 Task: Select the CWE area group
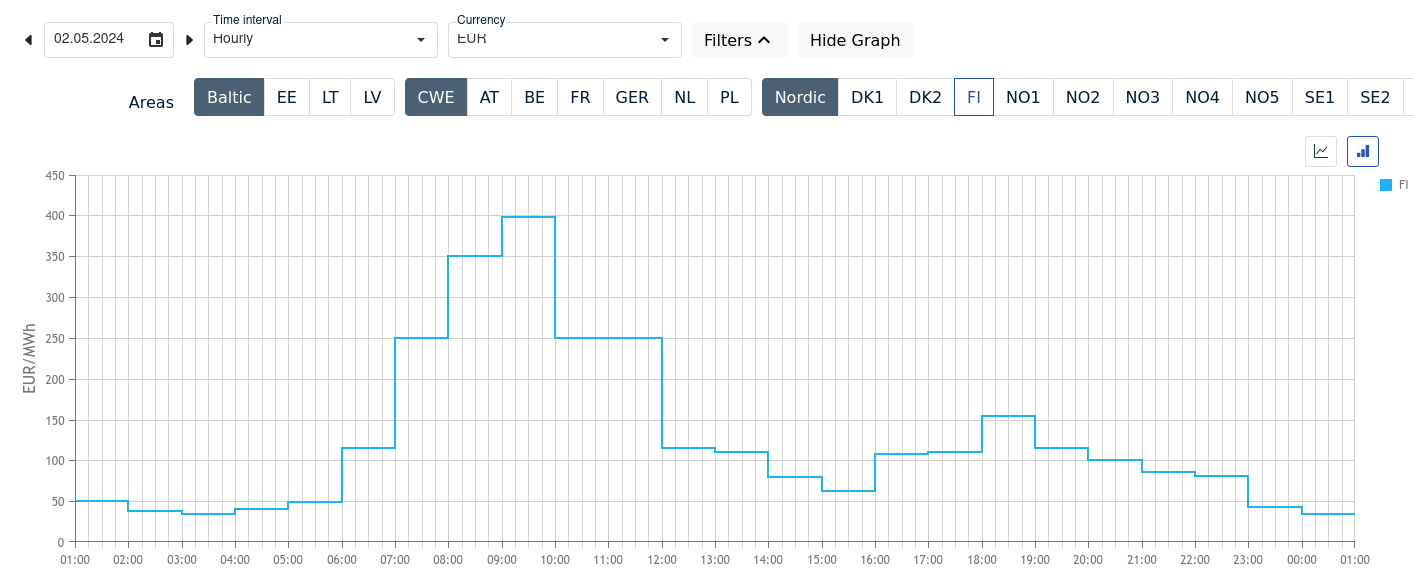click(436, 98)
